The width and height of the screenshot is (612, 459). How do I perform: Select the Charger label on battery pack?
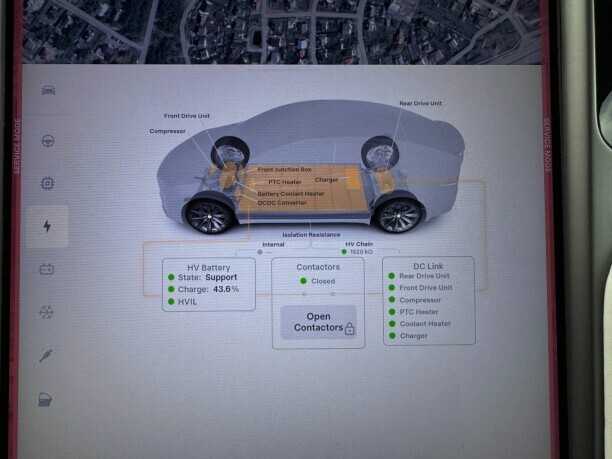pos(326,180)
